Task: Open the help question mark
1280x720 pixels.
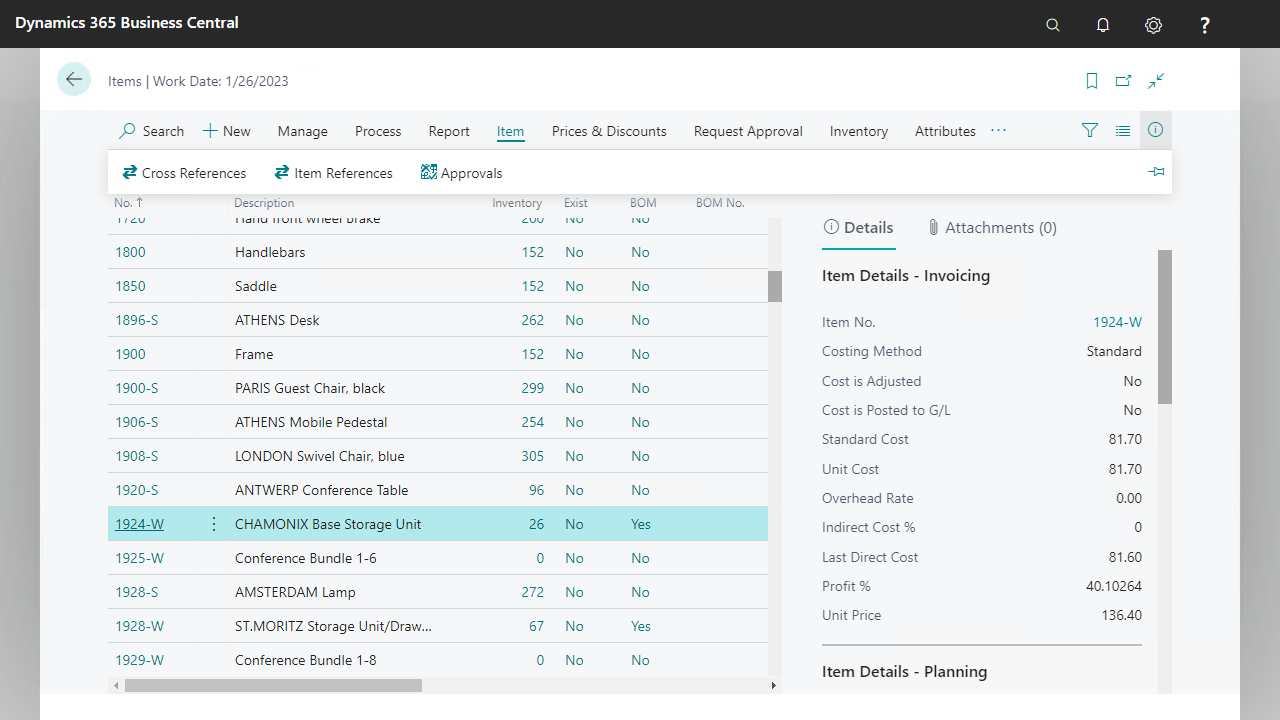Action: pos(1205,25)
